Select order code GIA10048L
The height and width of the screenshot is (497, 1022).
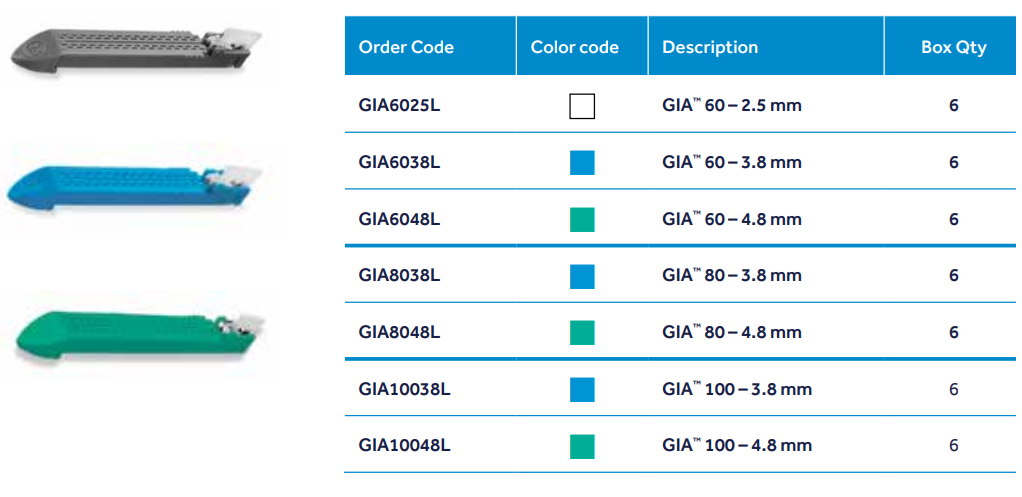pos(404,445)
